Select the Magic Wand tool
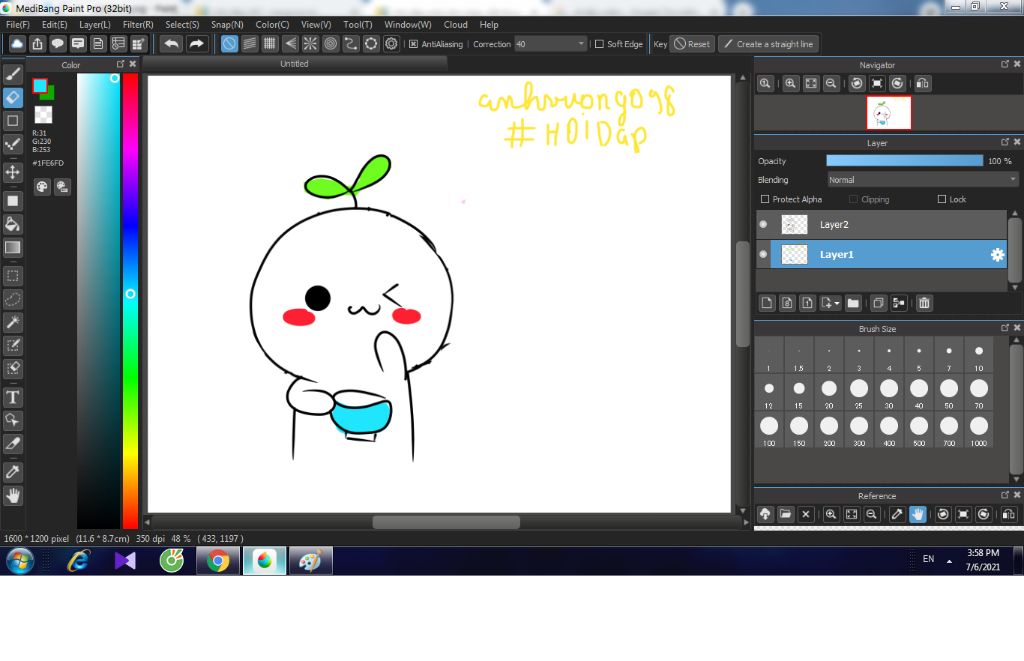1024x661 pixels. tap(12, 322)
